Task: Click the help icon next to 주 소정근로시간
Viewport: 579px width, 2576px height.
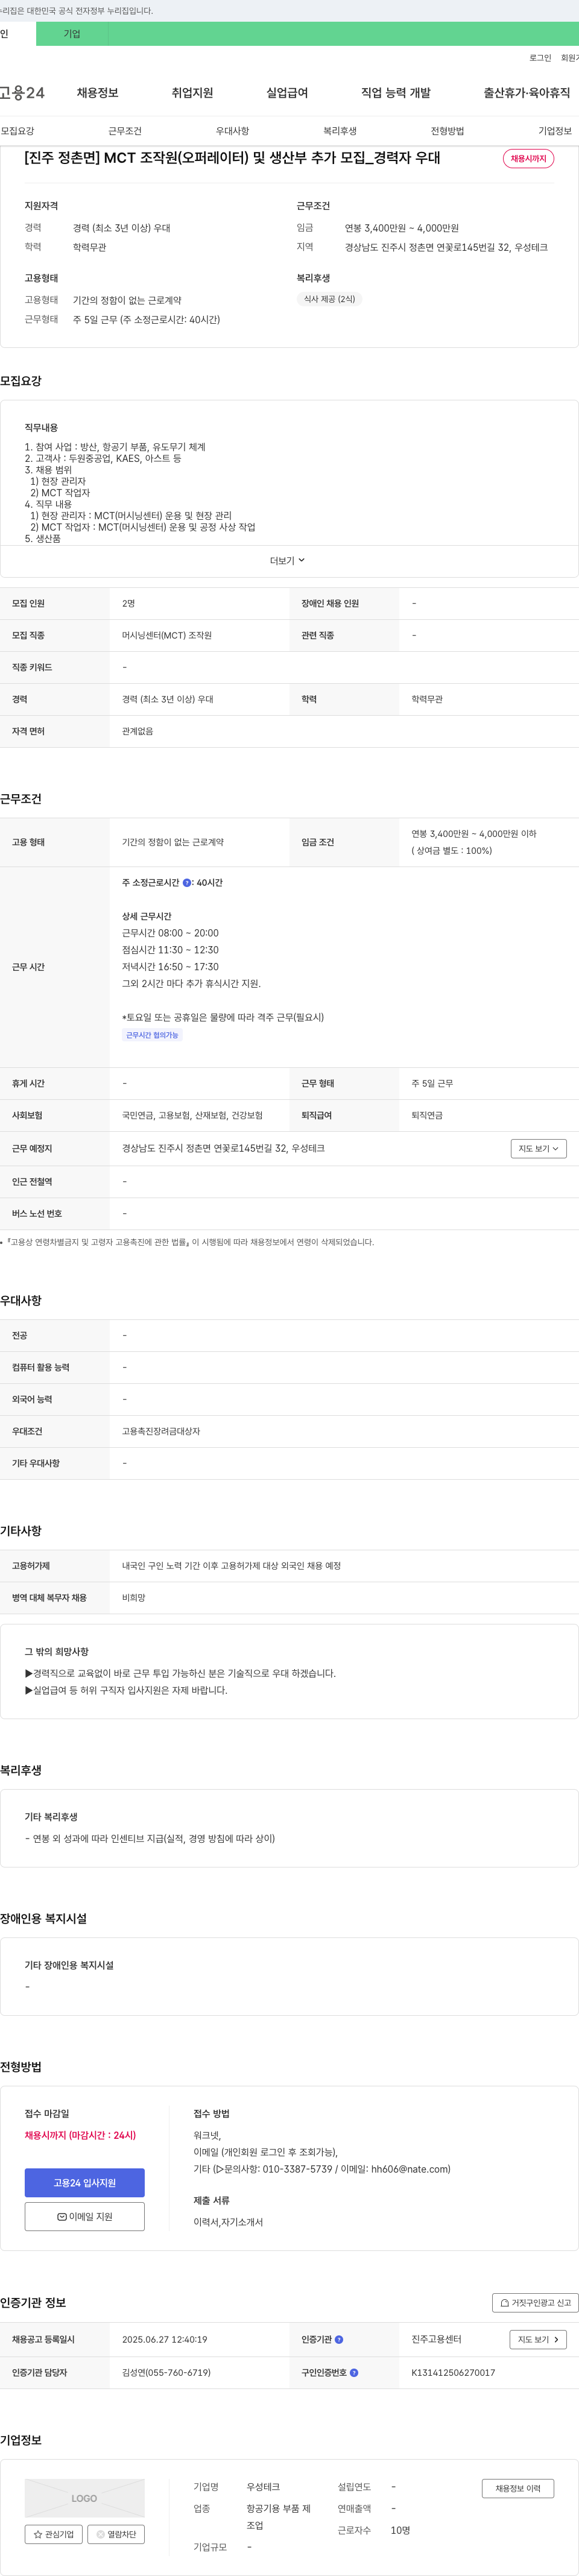Action: point(187,883)
